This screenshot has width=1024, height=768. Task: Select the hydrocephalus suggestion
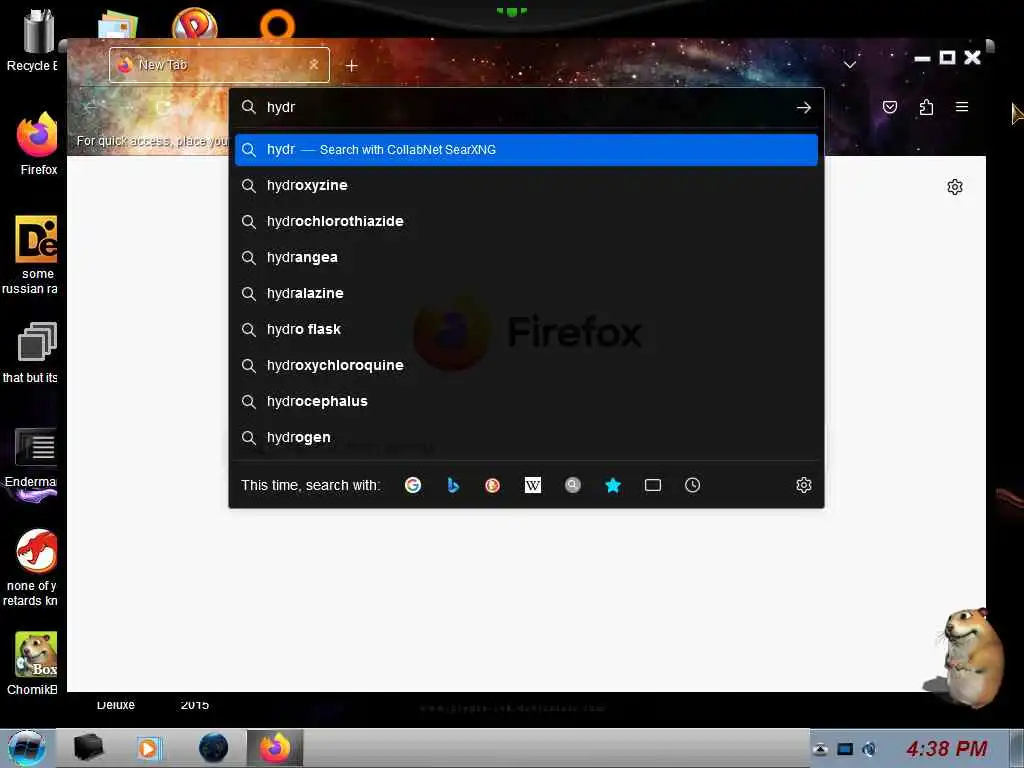(x=526, y=401)
